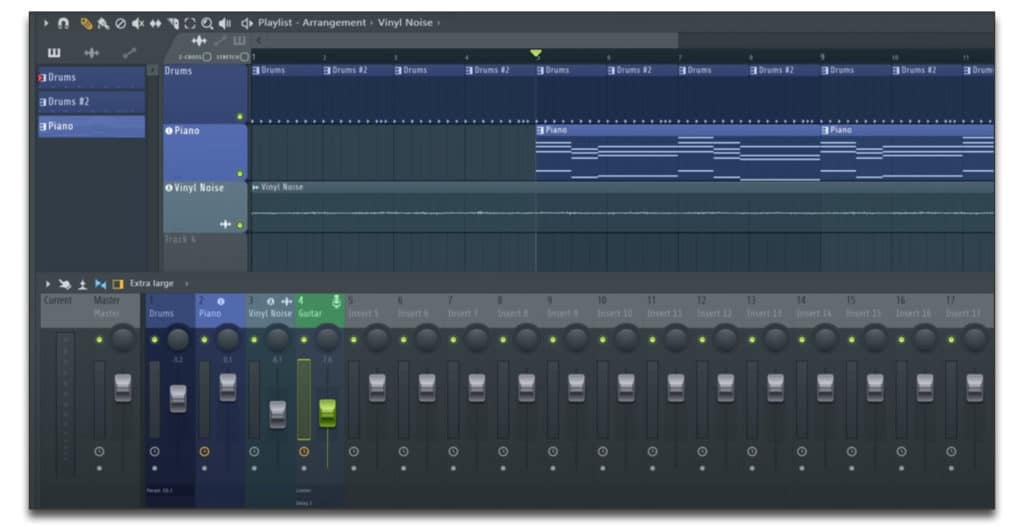This screenshot has width=1024, height=527.
Task: Mute the Guitar mixer track with its LED
Action: tap(304, 340)
